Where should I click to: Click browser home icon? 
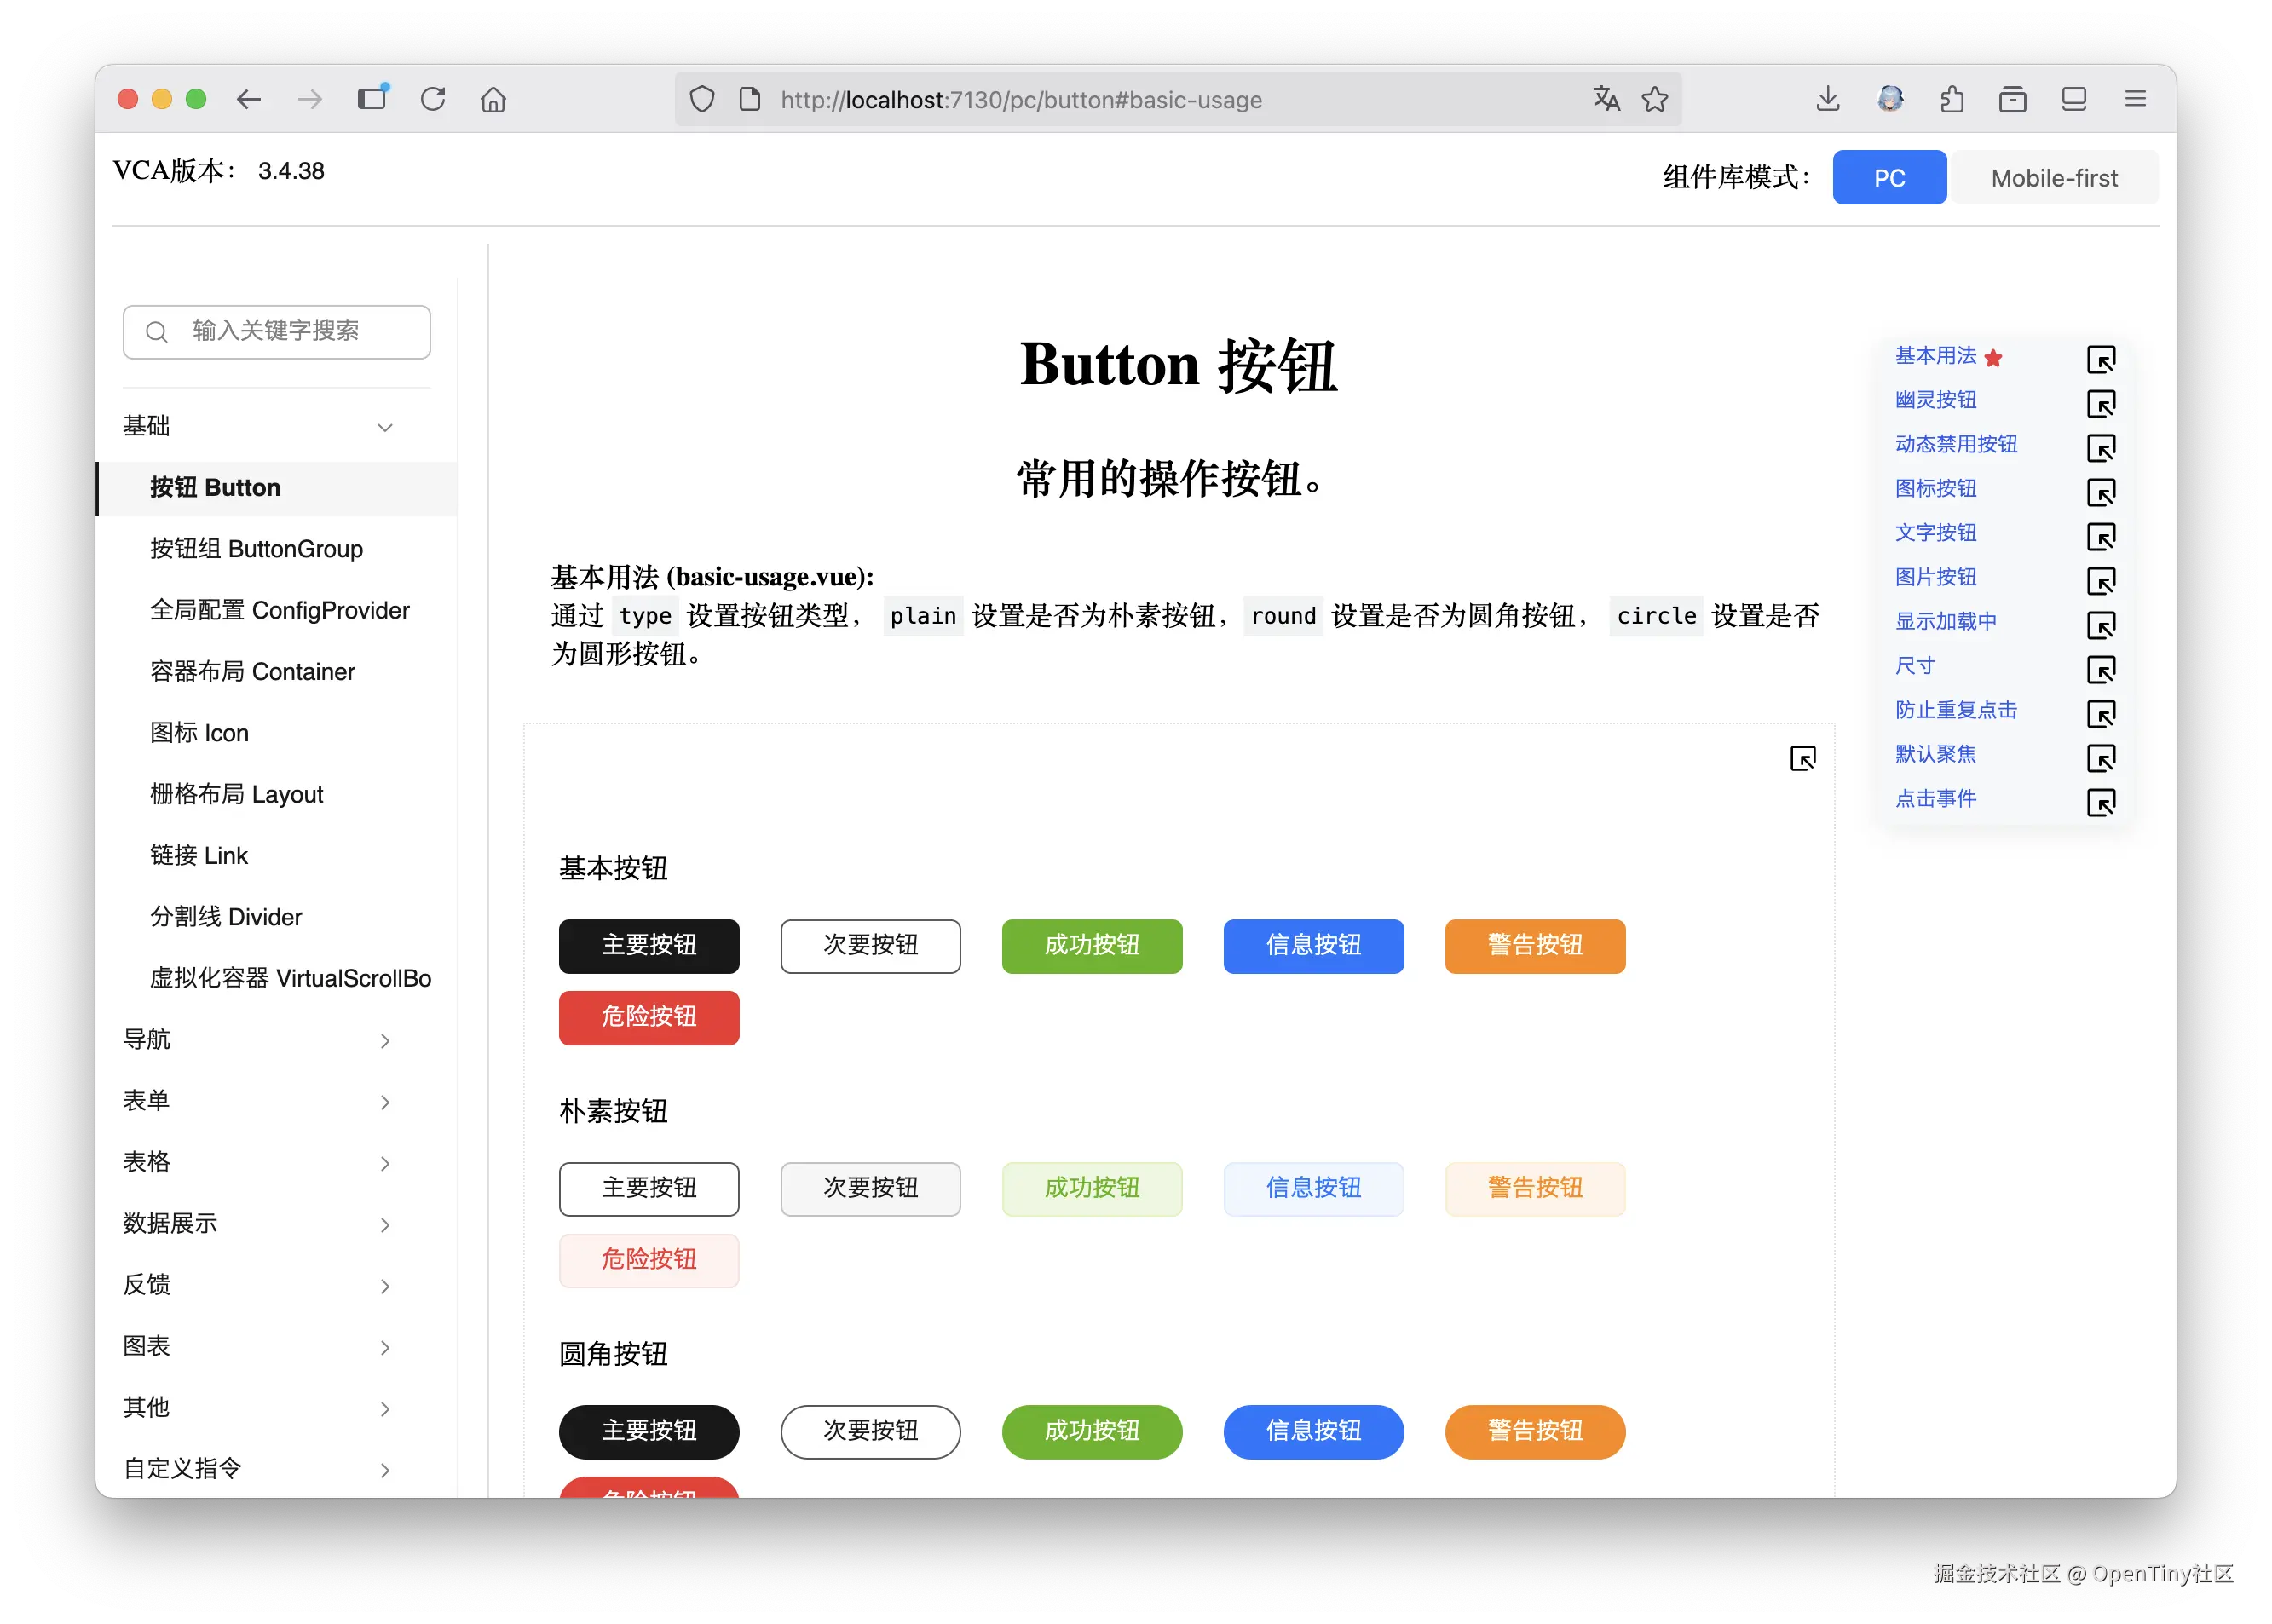coord(493,99)
